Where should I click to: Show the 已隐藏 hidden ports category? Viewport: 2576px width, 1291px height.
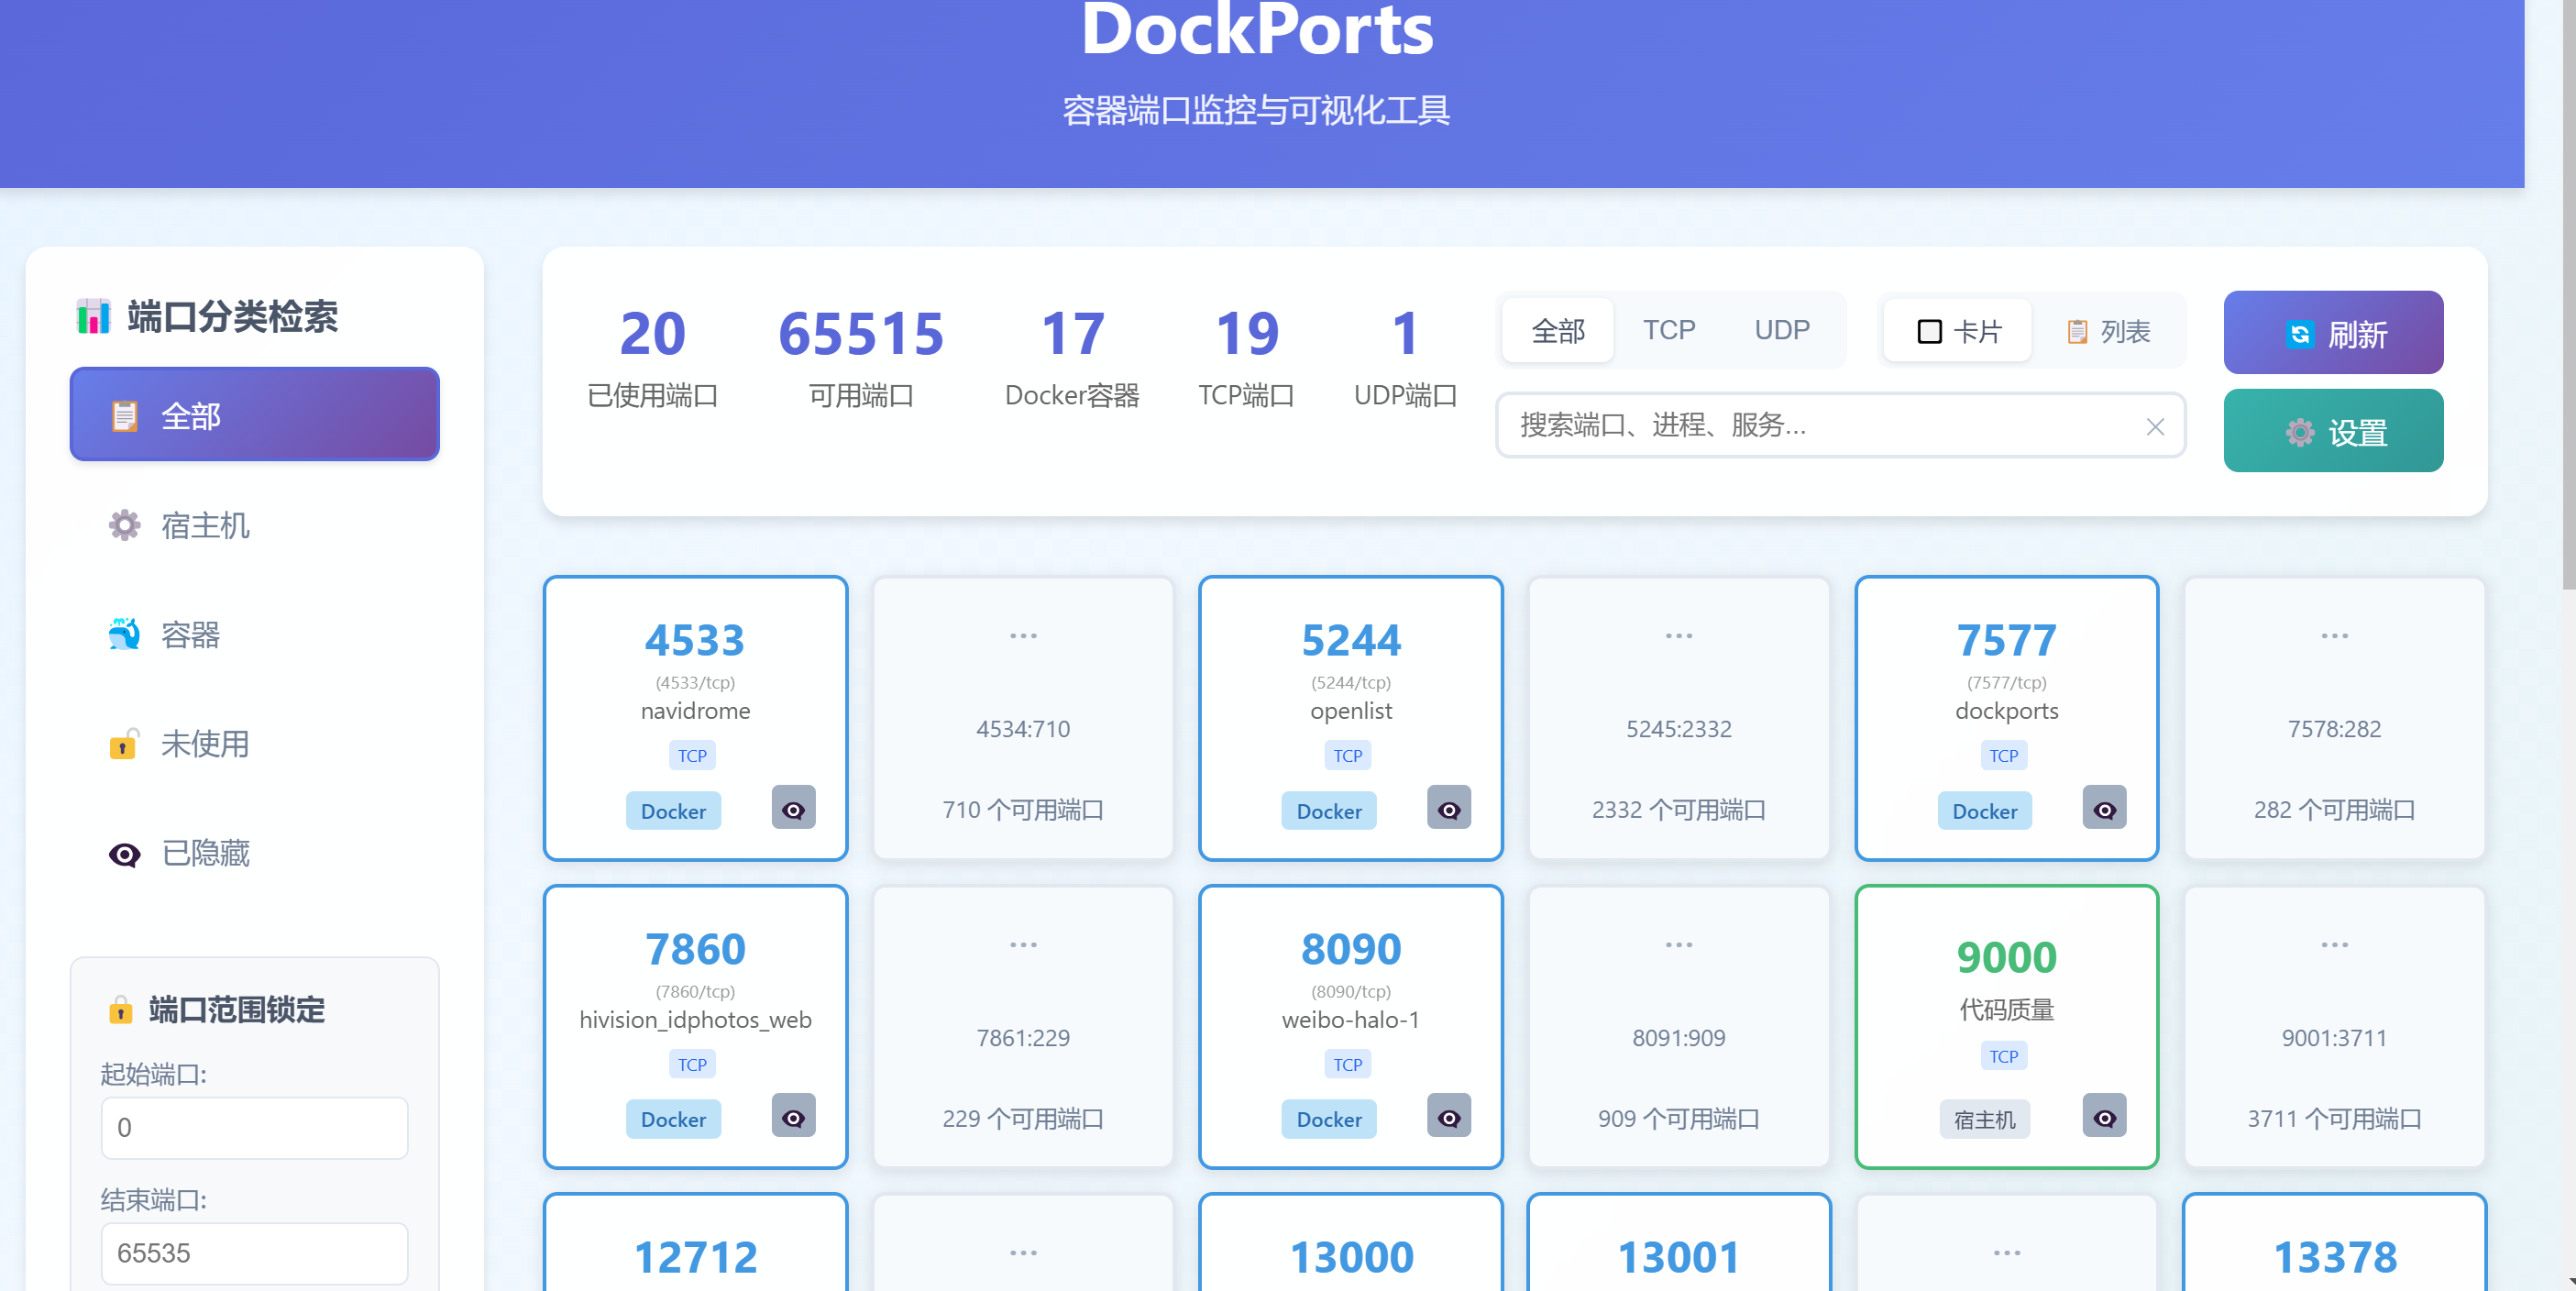point(254,852)
